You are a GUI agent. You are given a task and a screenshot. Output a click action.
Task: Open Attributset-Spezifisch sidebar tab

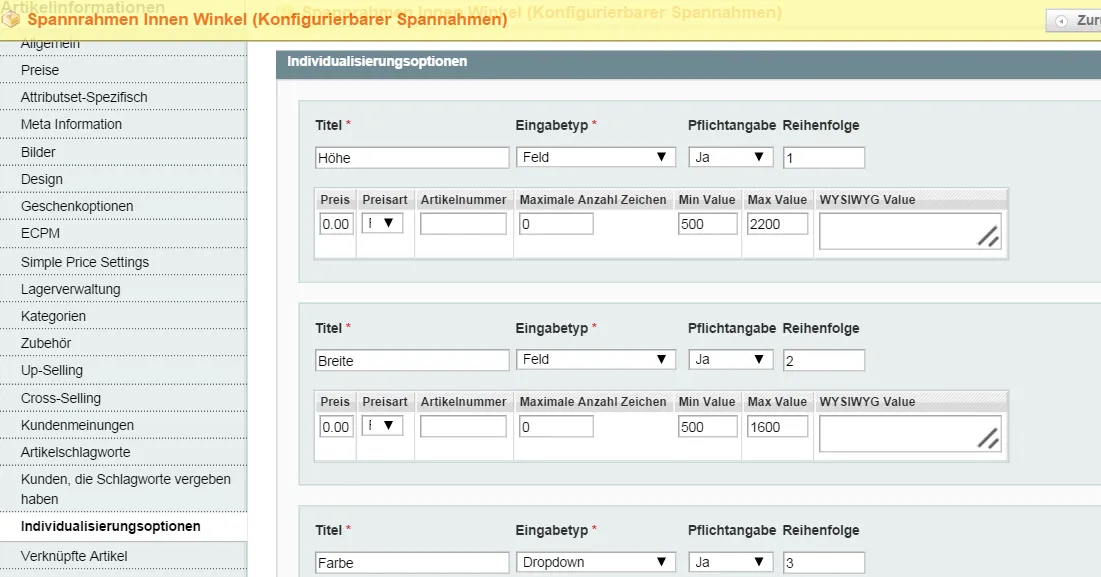(x=123, y=98)
